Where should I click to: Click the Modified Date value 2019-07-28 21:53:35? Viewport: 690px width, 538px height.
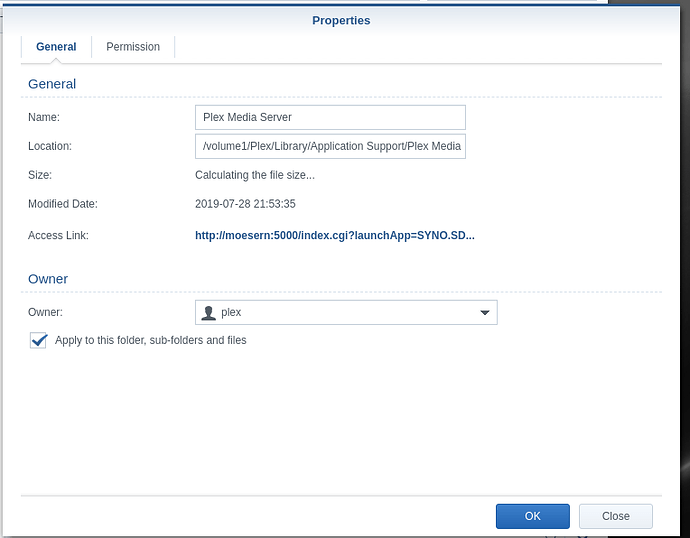(245, 204)
